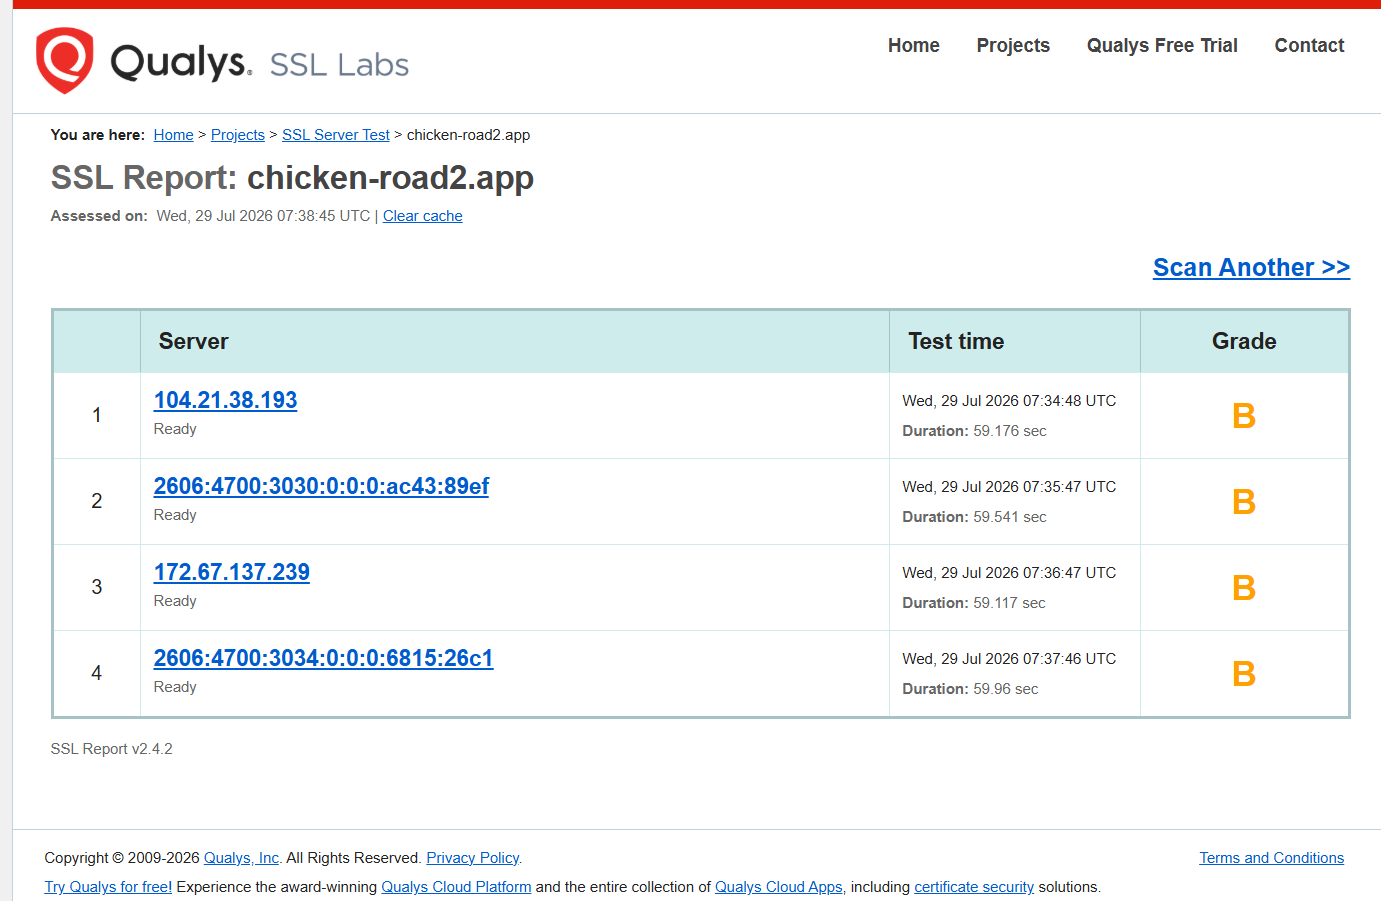Select grade B for the 6815:26c1 server
1381x901 pixels.
pos(1244,674)
